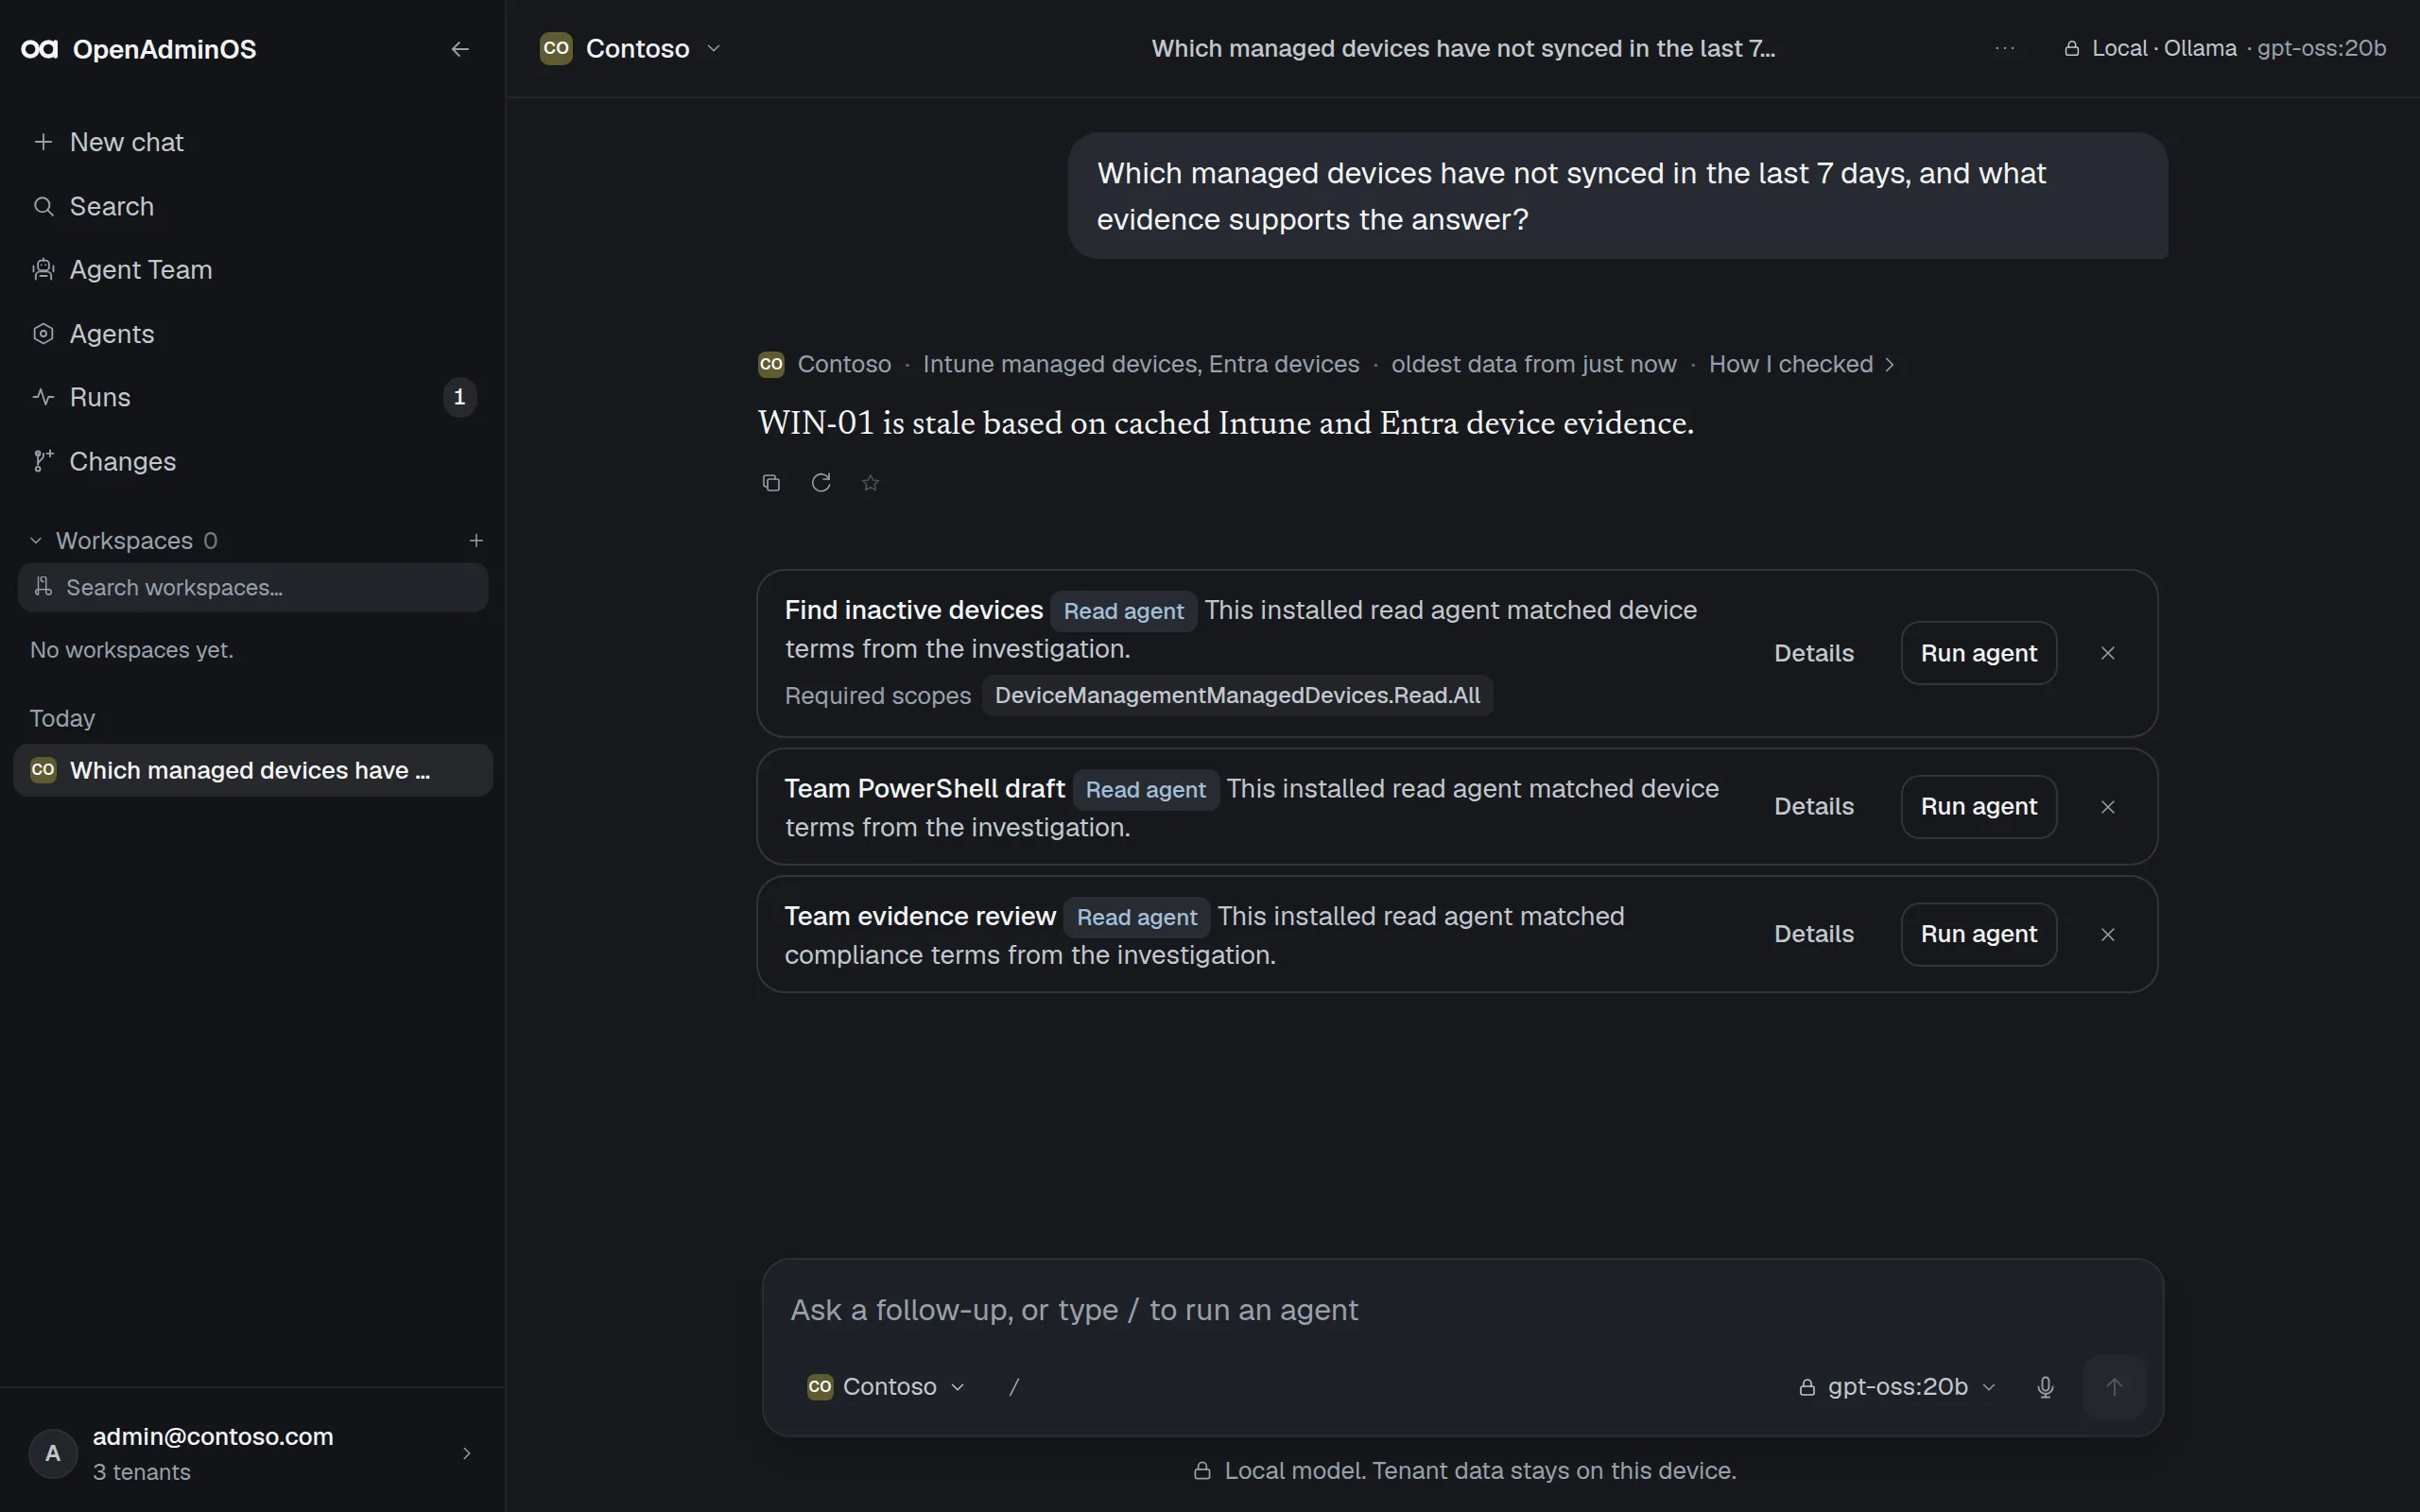Screen dimensions: 2420x1512
Task: Click the Local Ollama gpt-oss:20b status
Action: pyautogui.click(x=2225, y=48)
